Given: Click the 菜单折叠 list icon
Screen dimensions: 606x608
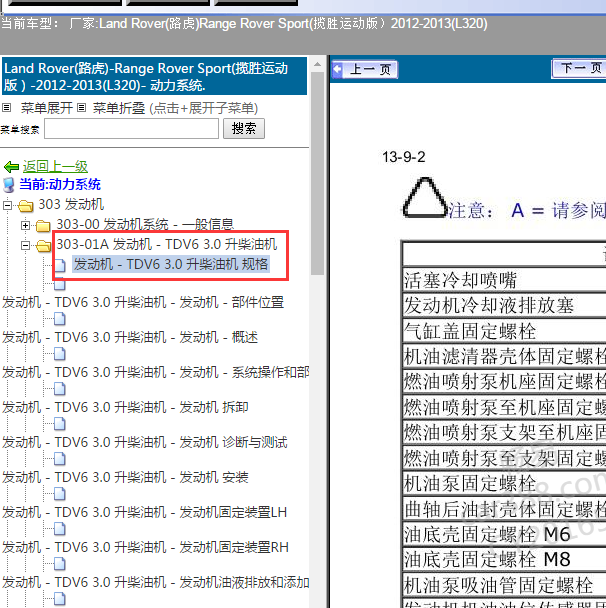Looking at the screenshot, I should [81, 107].
